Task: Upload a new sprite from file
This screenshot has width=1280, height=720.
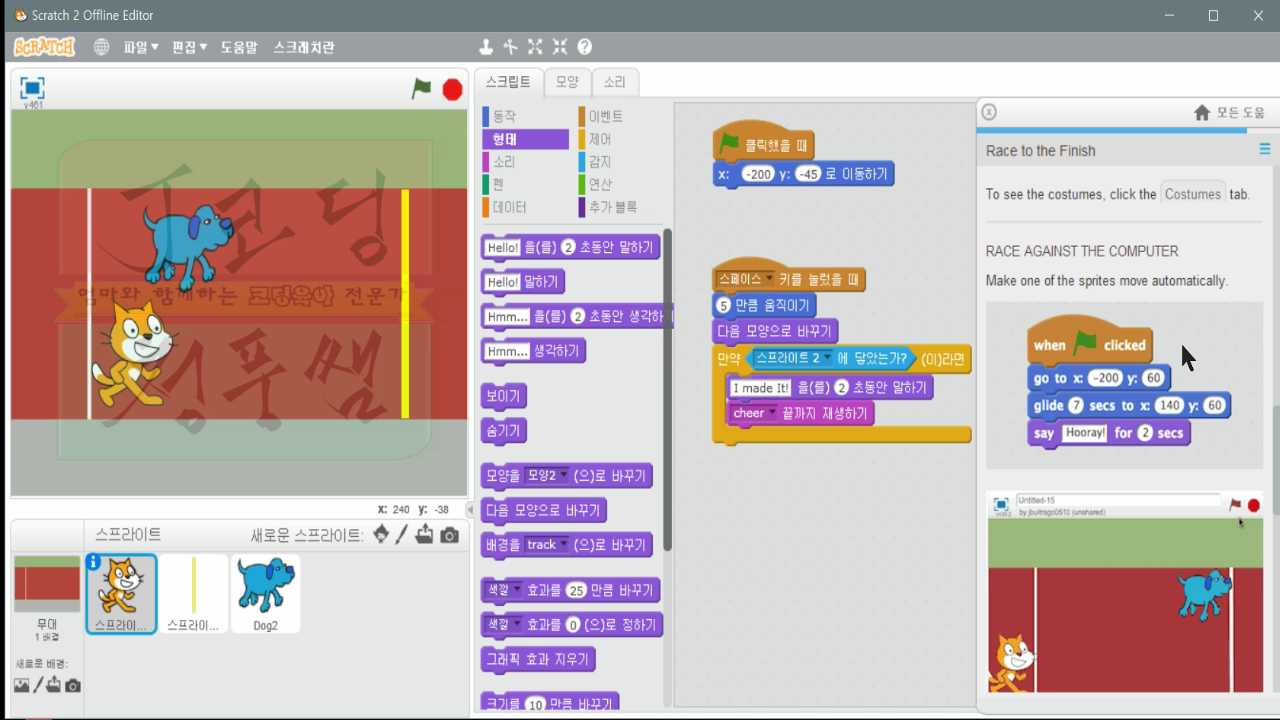Action: [x=425, y=535]
